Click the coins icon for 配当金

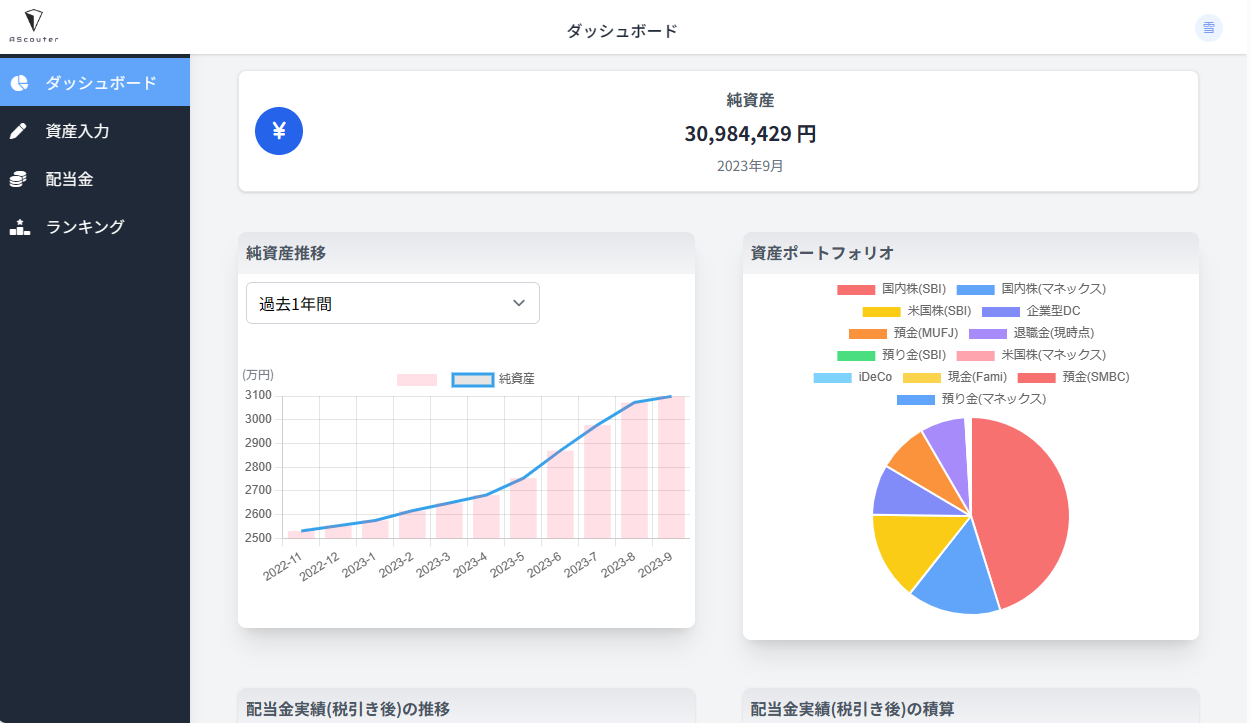[19, 179]
